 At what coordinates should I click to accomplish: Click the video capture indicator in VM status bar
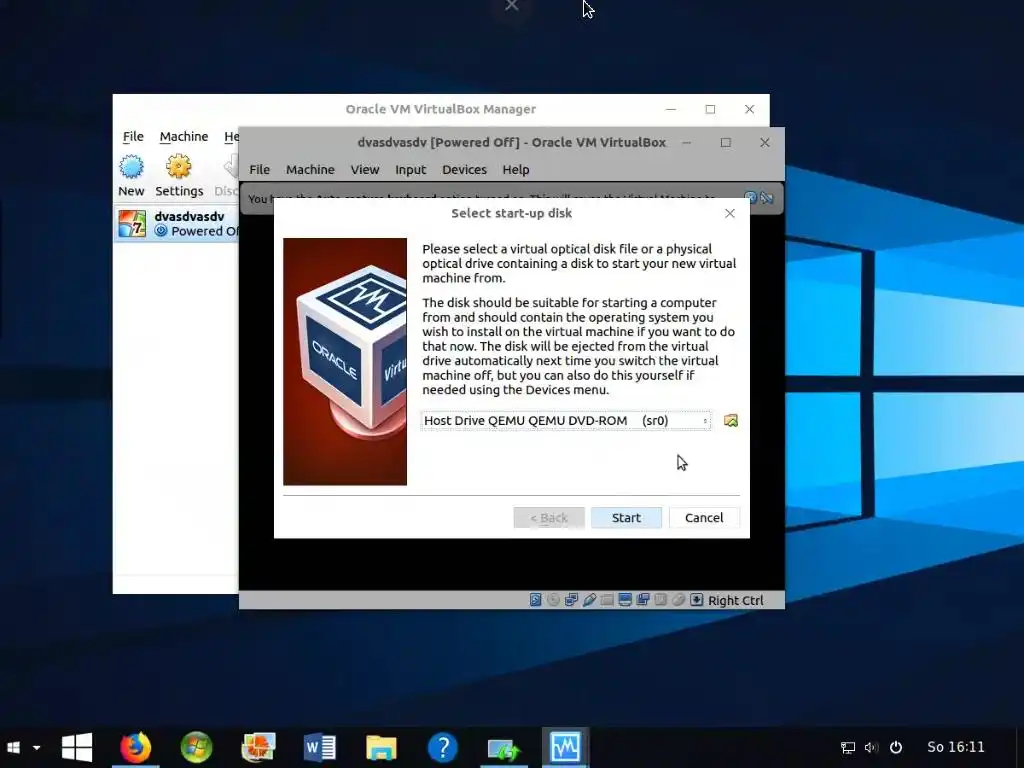[x=643, y=600]
